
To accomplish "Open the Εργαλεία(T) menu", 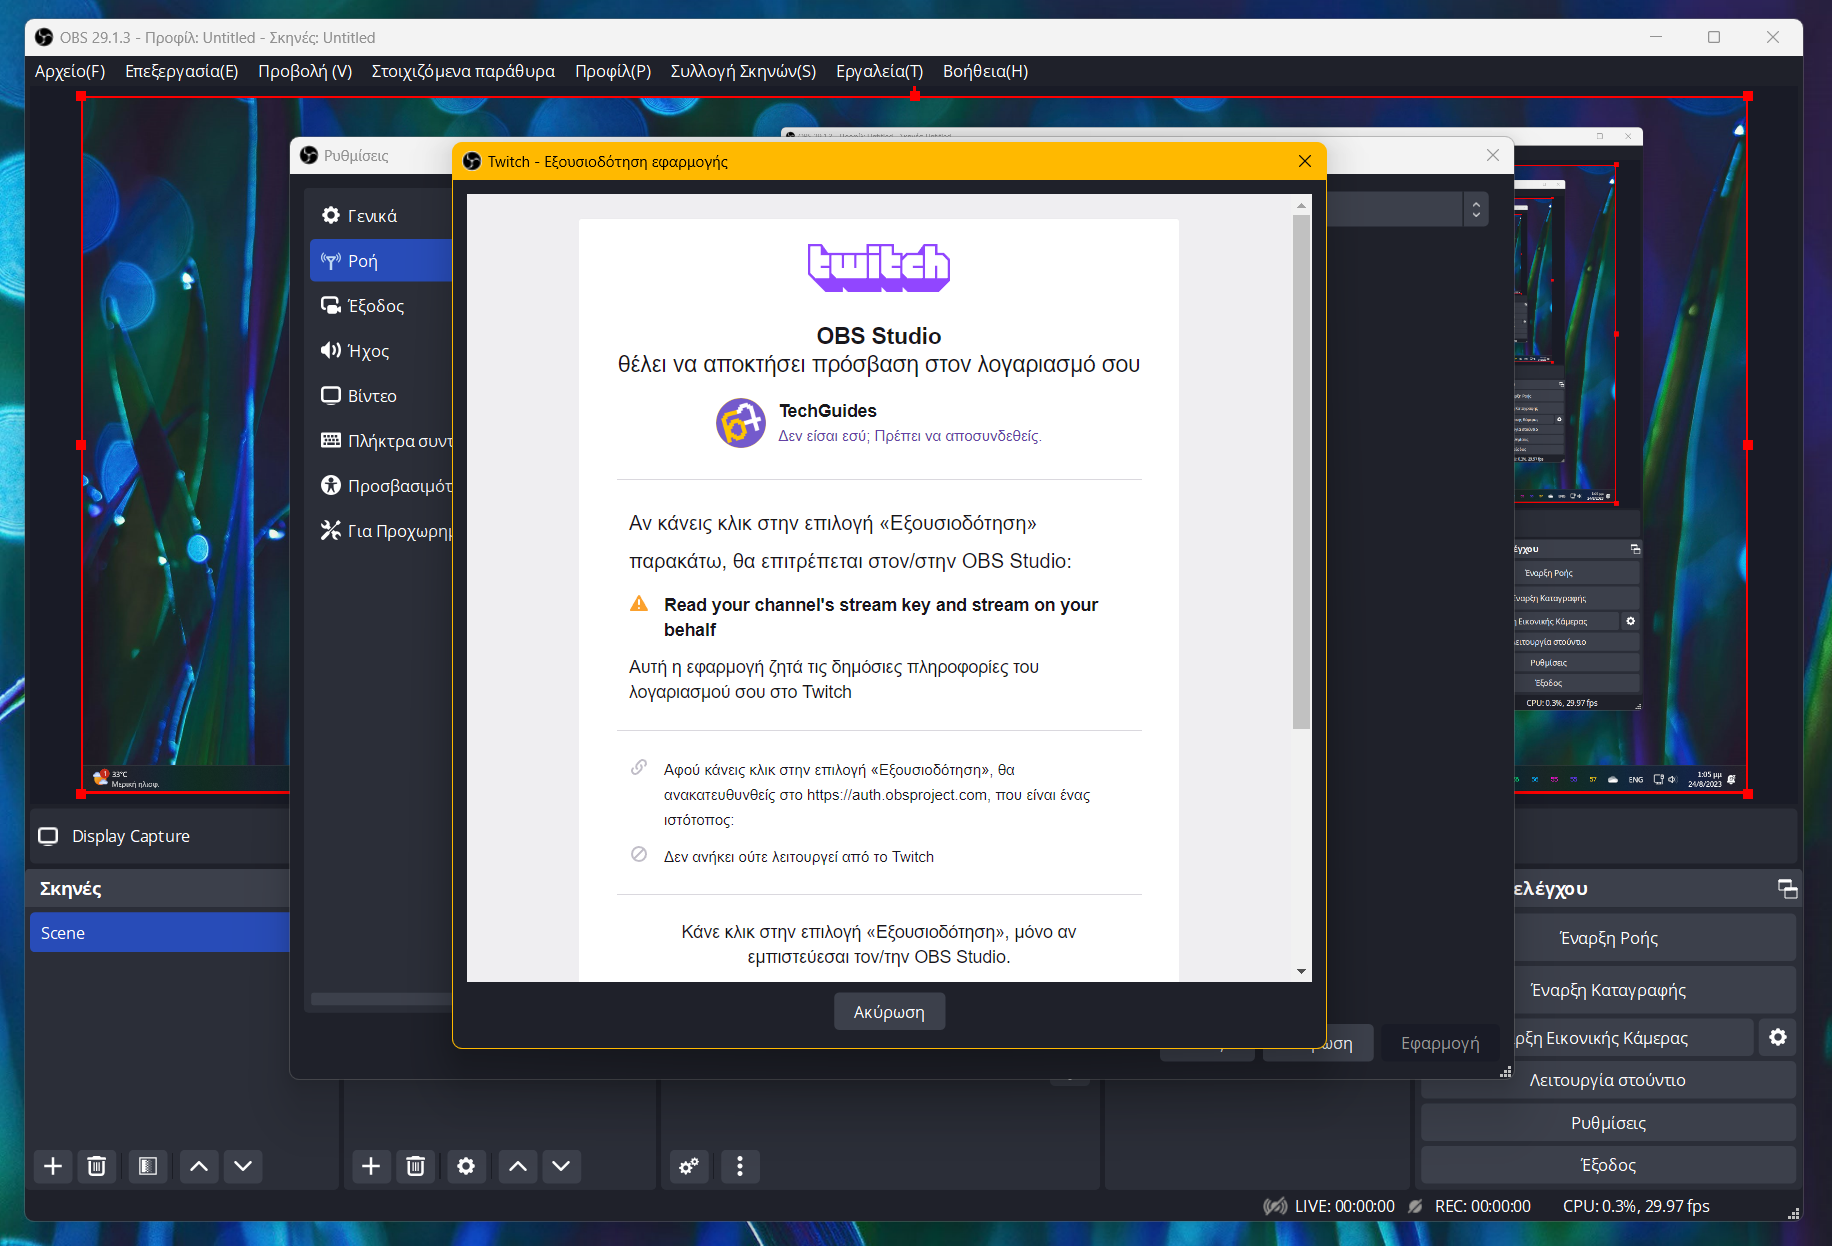I will (x=880, y=71).
